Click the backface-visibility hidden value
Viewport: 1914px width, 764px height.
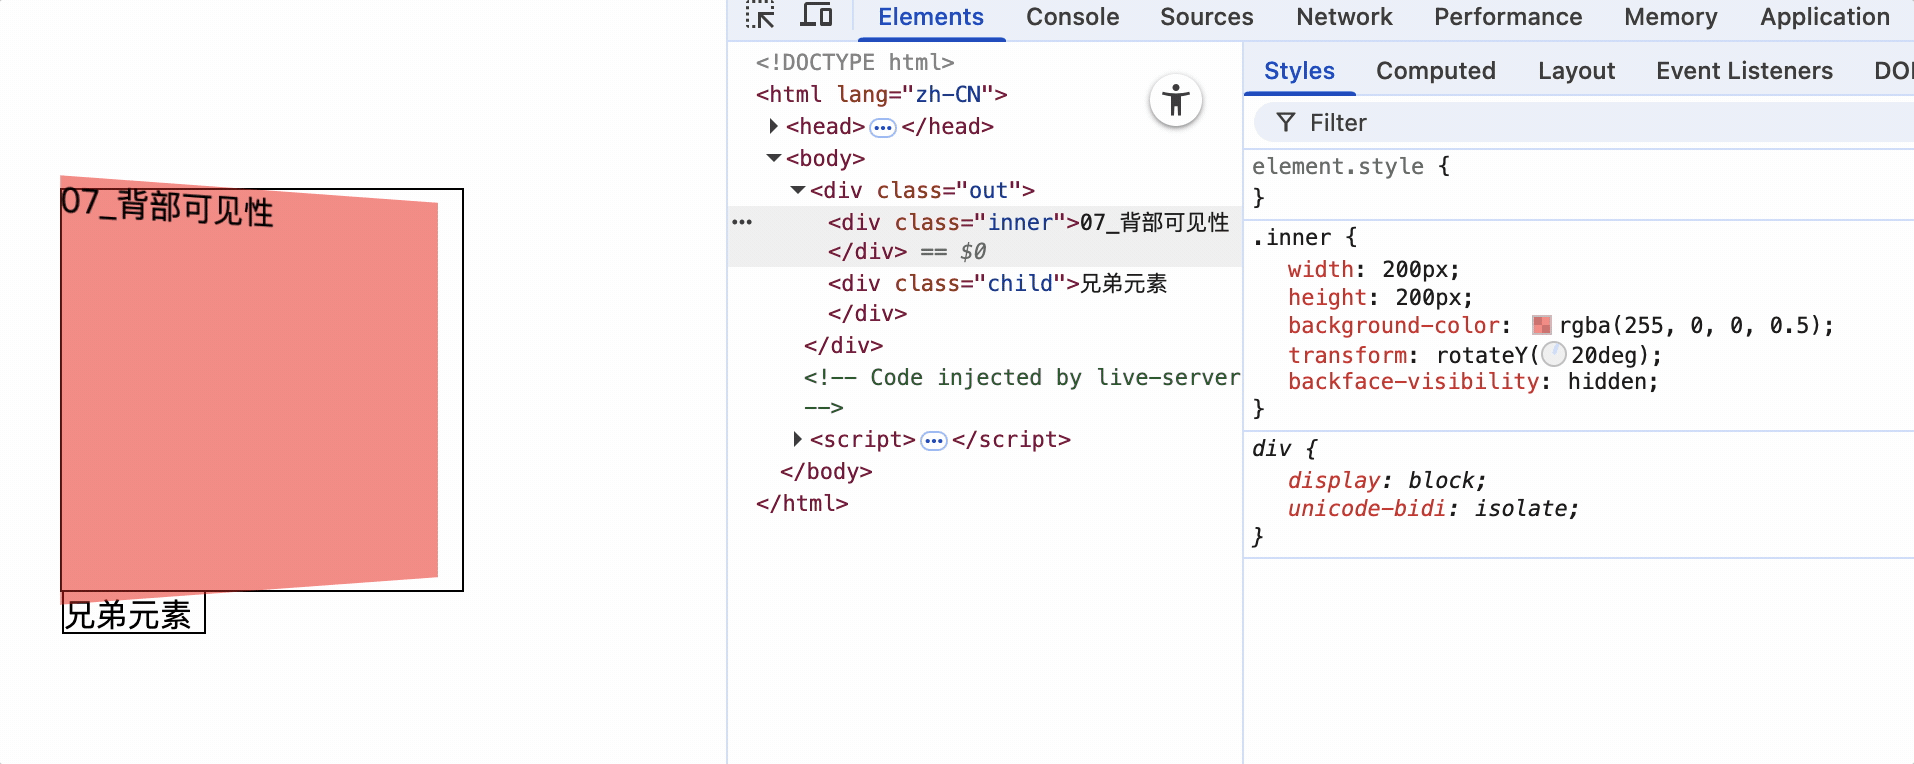[1612, 382]
